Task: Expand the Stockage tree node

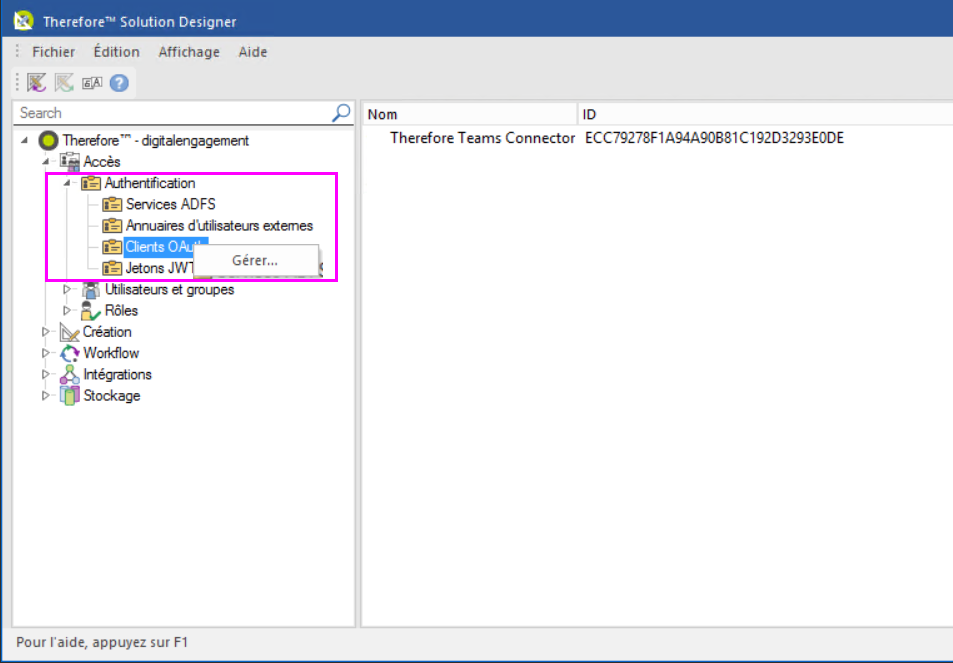Action: point(46,396)
